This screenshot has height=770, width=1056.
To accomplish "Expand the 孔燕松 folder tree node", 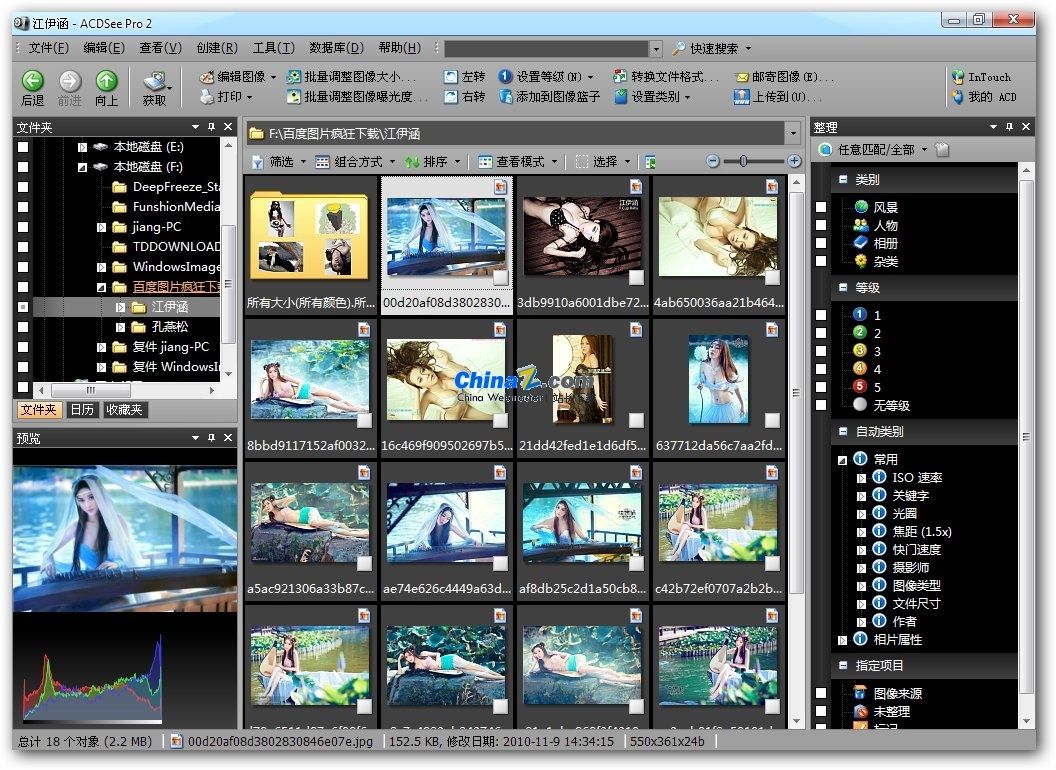I will (120, 327).
